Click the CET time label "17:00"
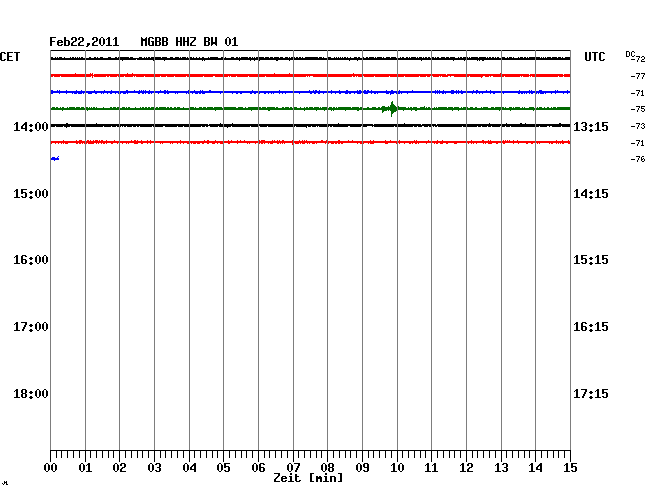Viewport: 650px width, 494px height. [31, 327]
